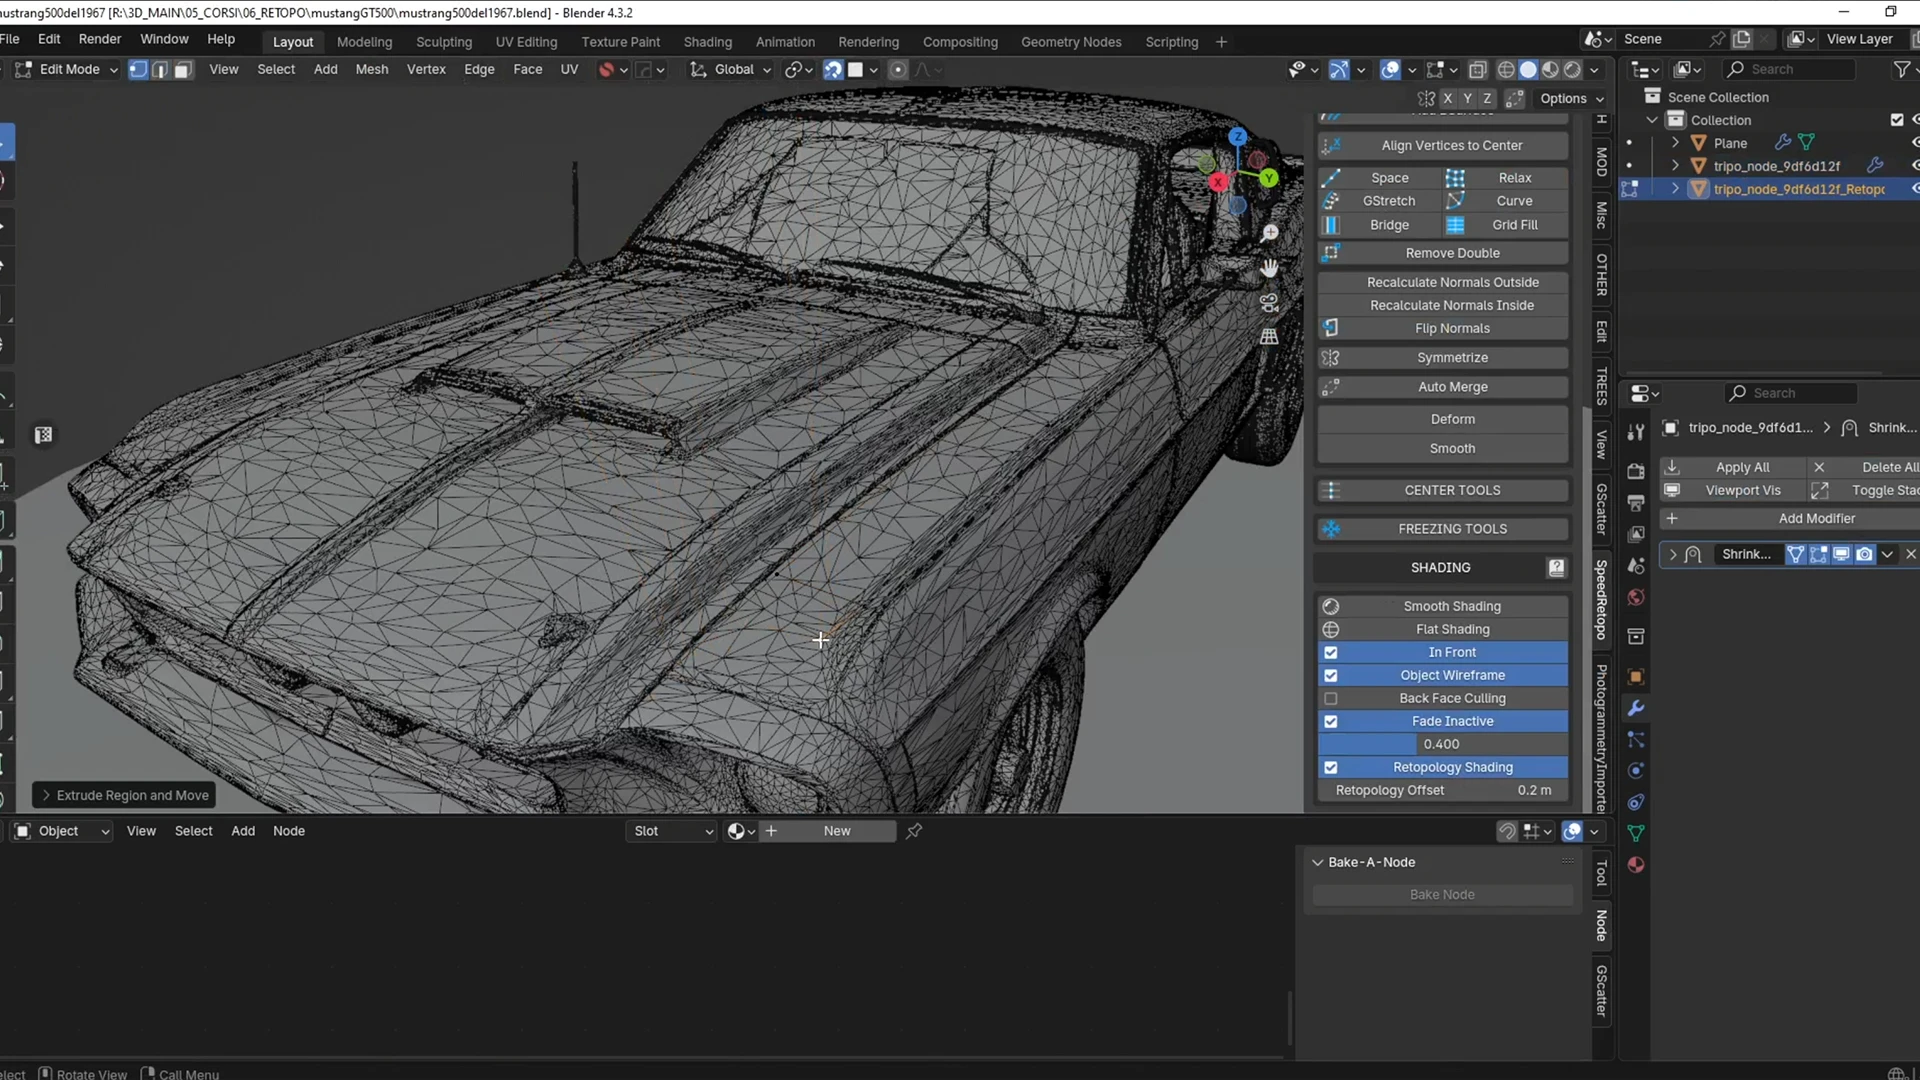Collapse the Bake-A-Node panel
This screenshot has width=1920, height=1080.
1318,862
